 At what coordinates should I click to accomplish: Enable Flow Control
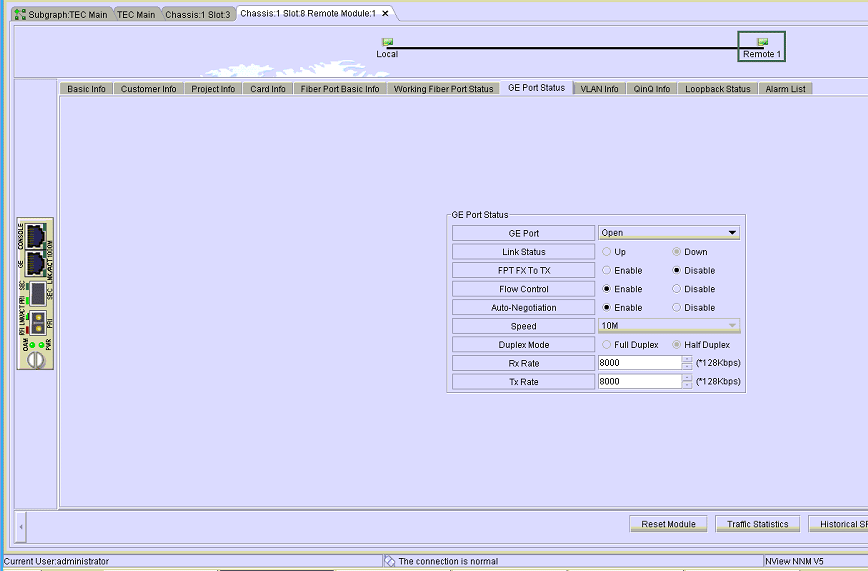[607, 289]
